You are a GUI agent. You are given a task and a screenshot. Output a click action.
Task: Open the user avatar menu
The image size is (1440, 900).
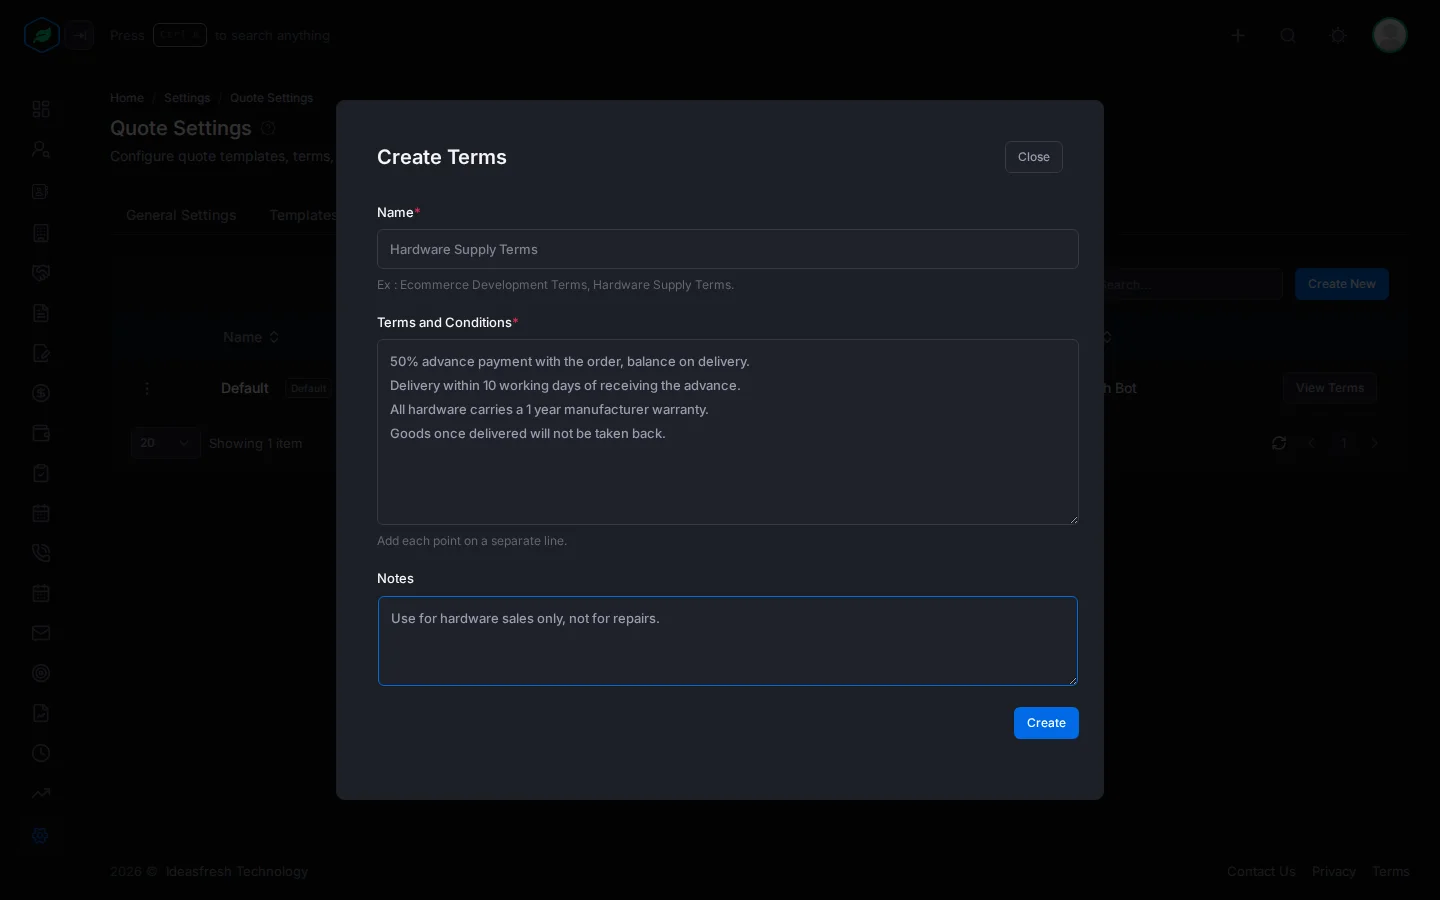tap(1390, 35)
